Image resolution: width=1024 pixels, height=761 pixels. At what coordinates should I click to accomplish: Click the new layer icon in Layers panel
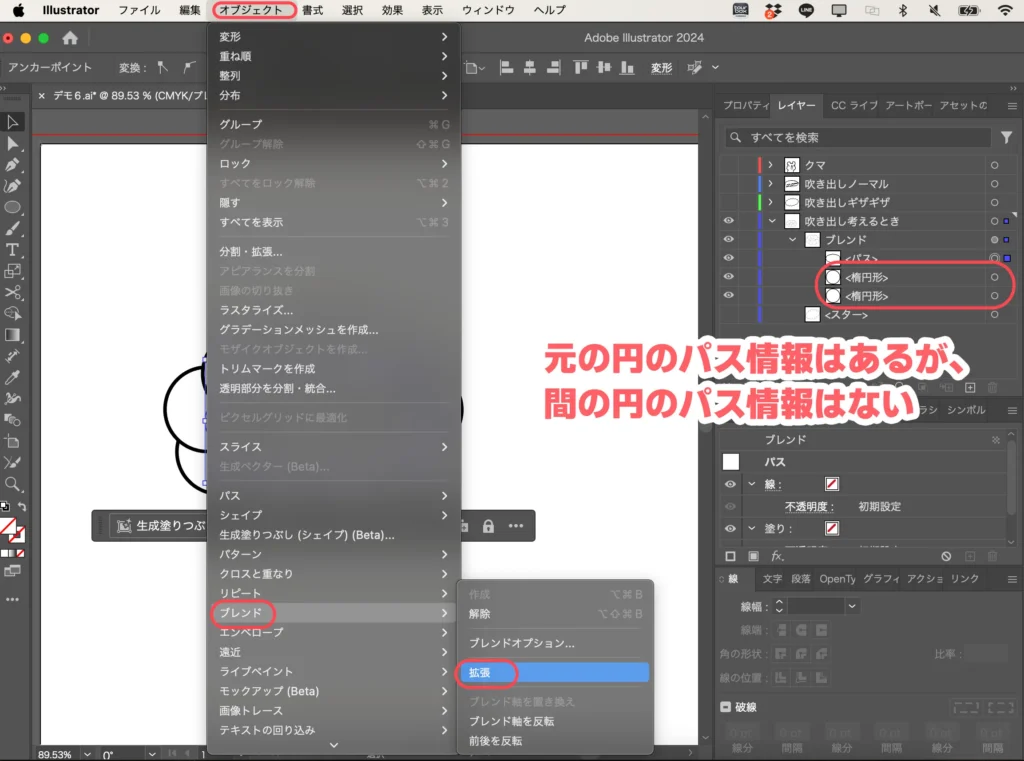pos(970,388)
